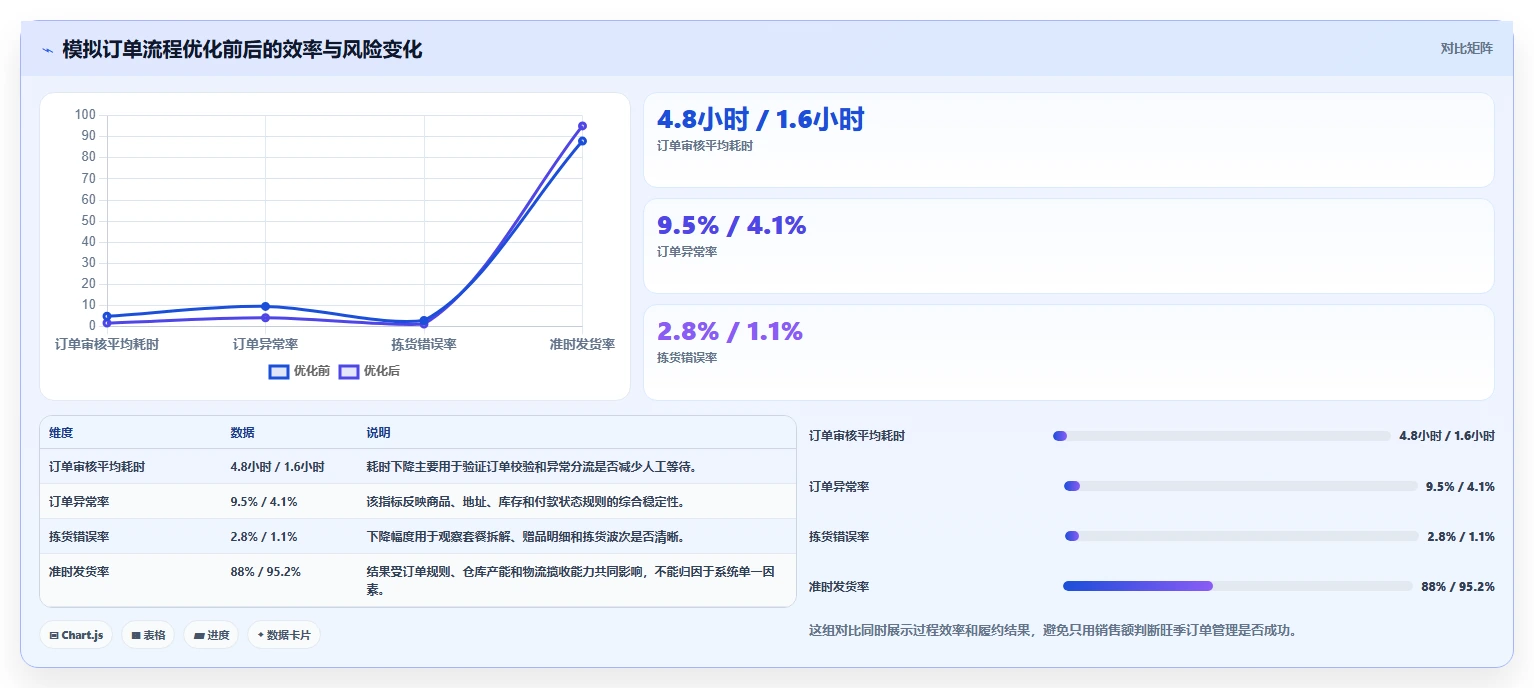The width and height of the screenshot is (1534, 688).
Task: Click the panel title 模拟订单流程优化前后的效率与风险变化
Action: (x=242, y=49)
